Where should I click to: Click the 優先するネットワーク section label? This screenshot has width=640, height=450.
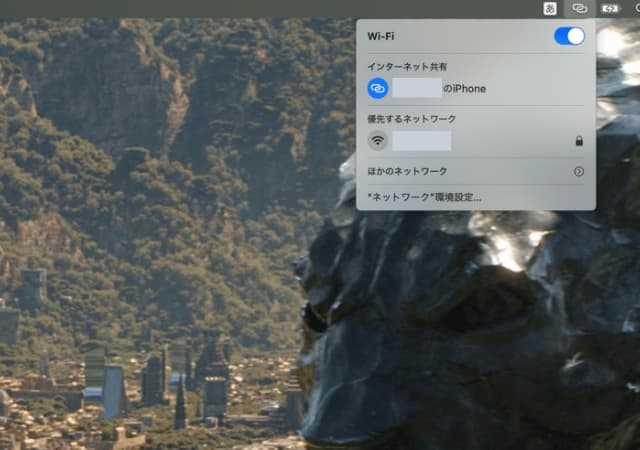coord(411,119)
